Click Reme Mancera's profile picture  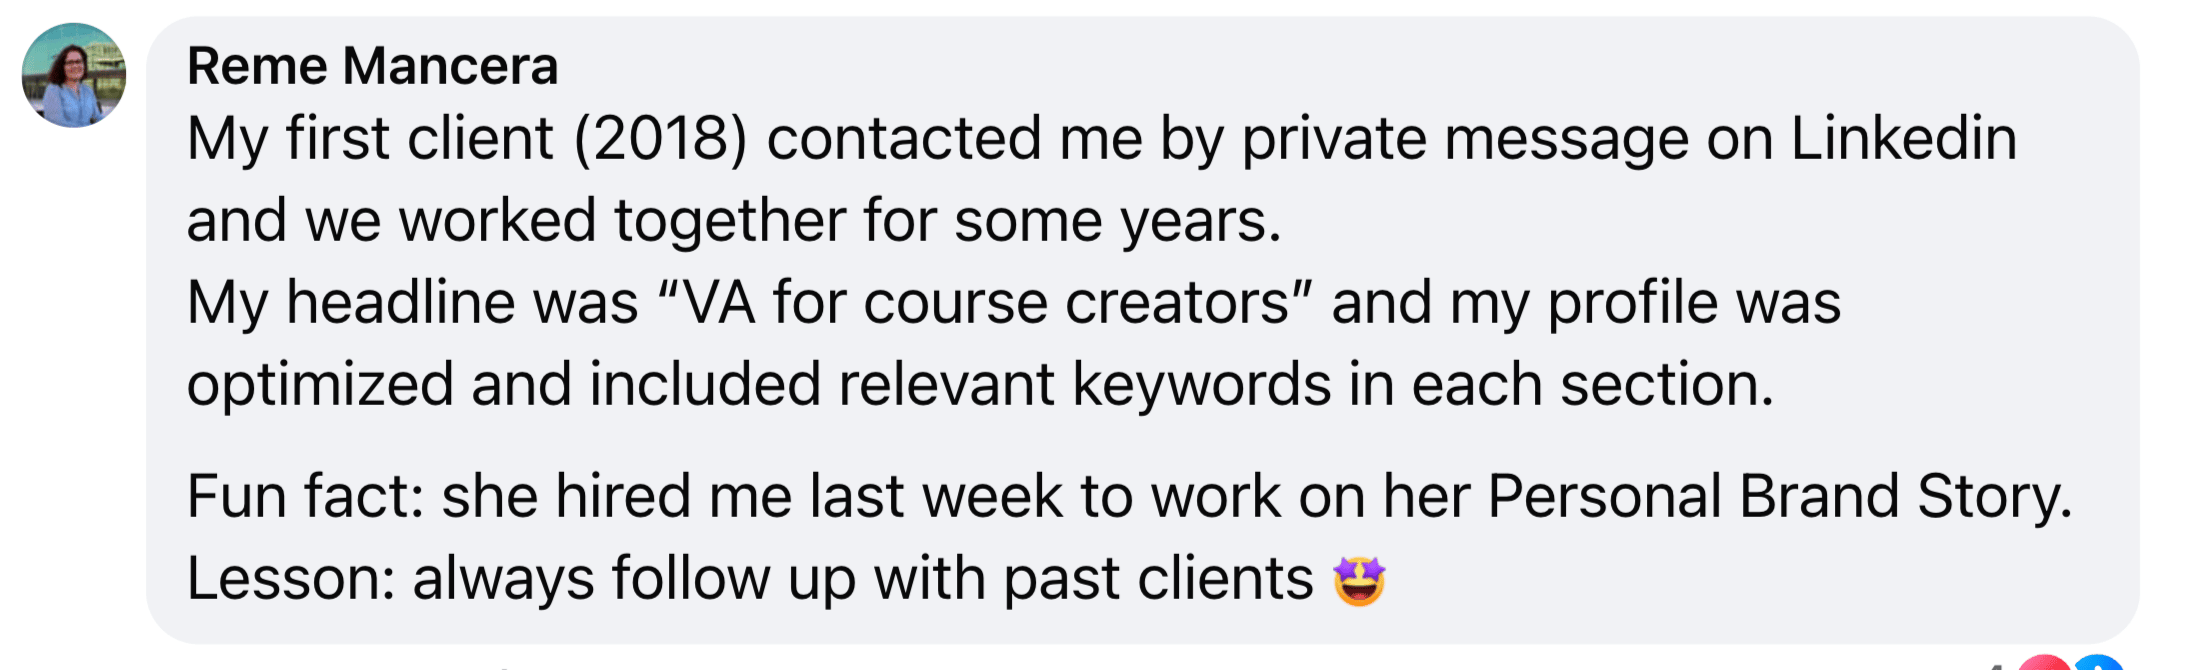pyautogui.click(x=74, y=76)
